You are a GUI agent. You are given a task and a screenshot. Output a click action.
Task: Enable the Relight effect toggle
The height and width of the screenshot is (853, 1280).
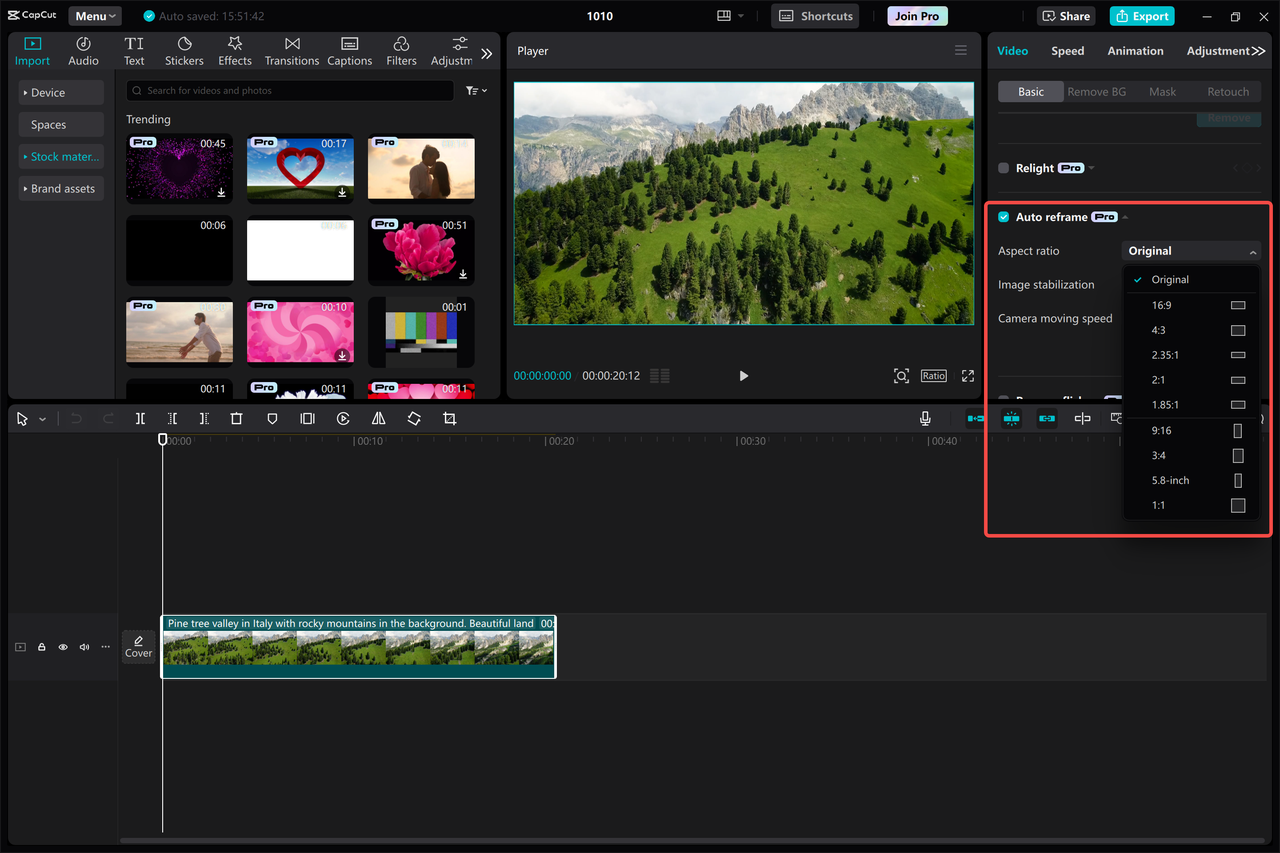[1002, 168]
